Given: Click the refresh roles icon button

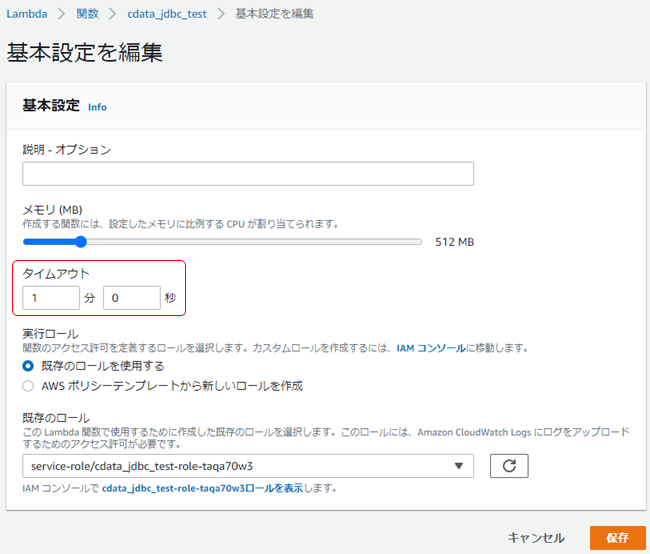Looking at the screenshot, I should (509, 466).
